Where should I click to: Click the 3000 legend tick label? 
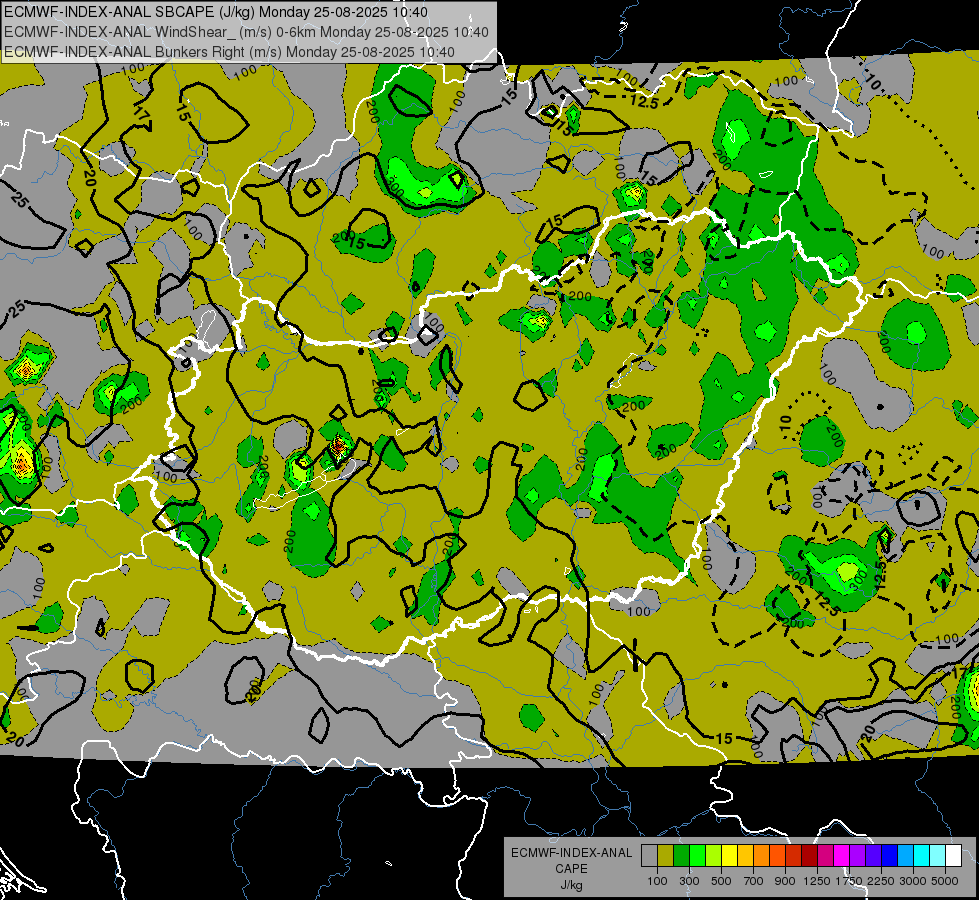point(913,881)
